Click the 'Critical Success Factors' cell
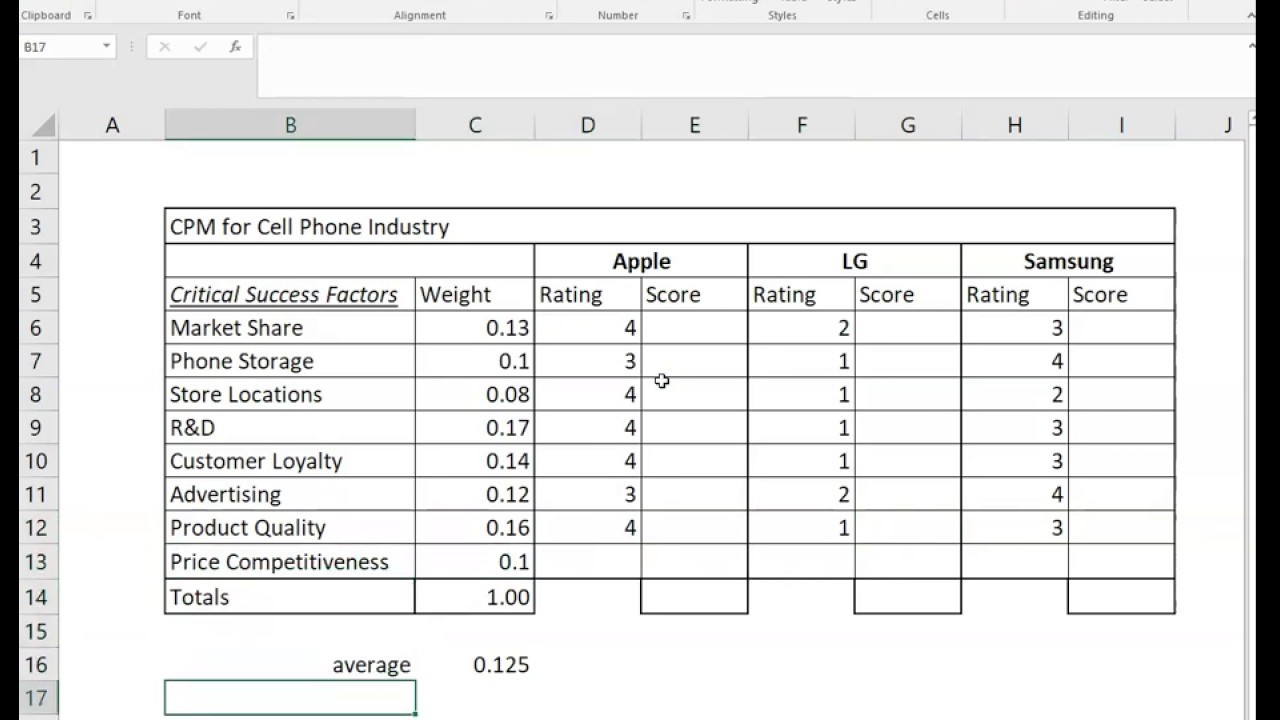The height and width of the screenshot is (720, 1280). pos(290,295)
